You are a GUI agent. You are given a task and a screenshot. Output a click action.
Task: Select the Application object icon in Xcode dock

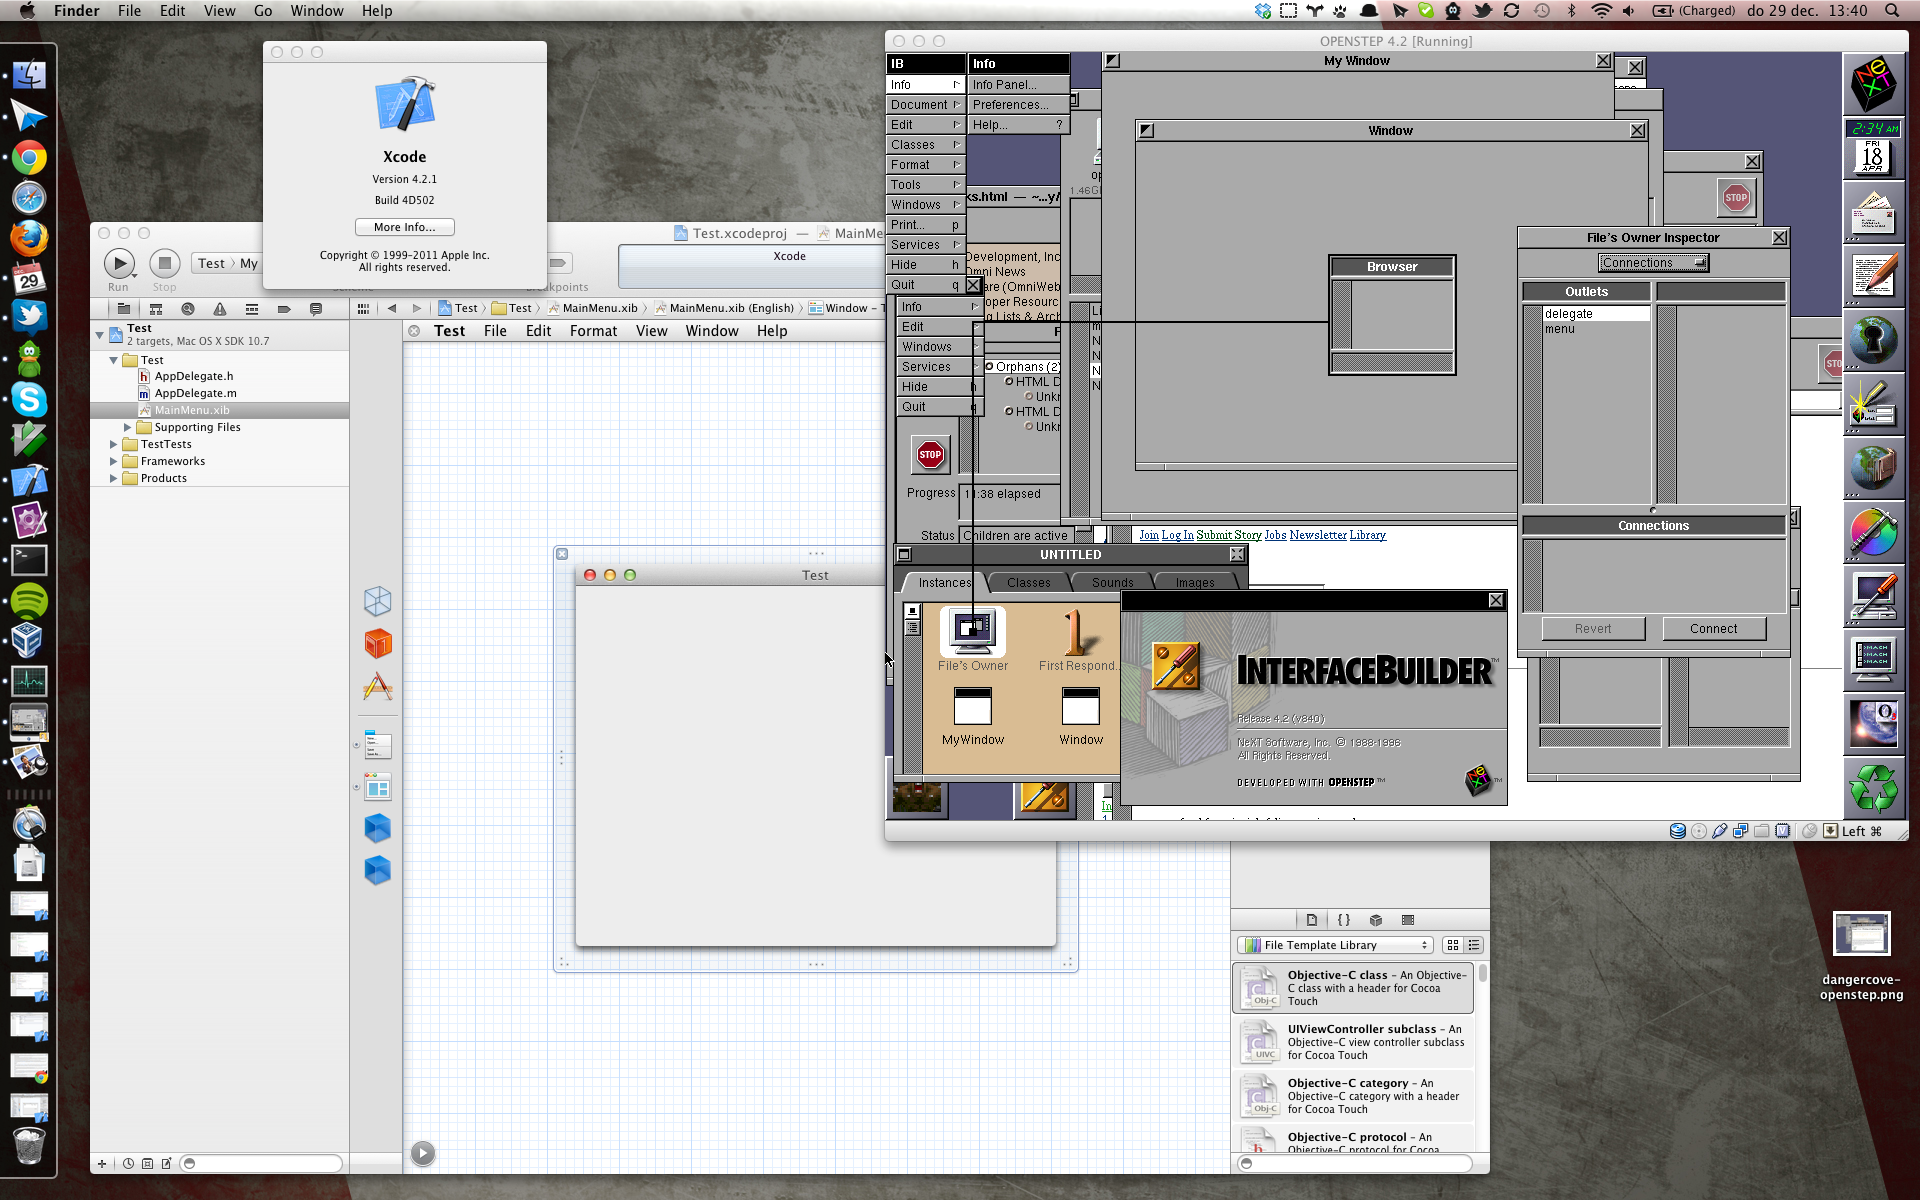point(378,686)
